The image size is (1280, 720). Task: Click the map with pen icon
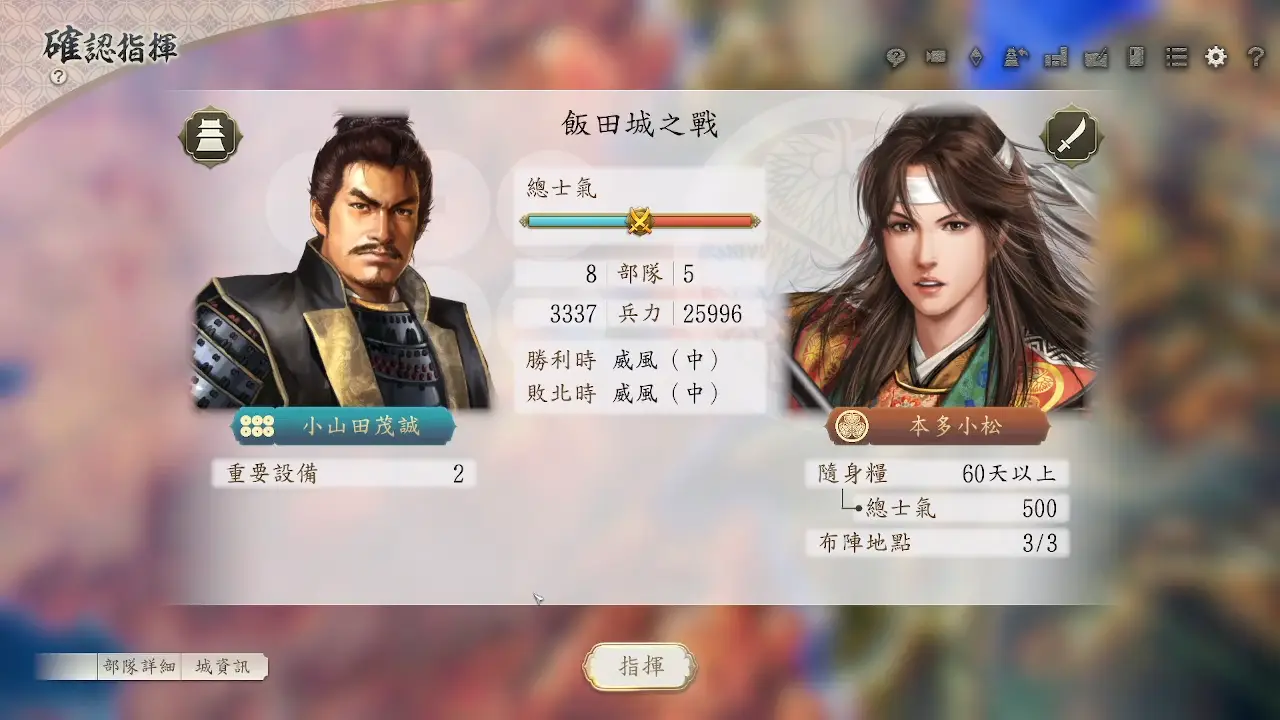(x=1096, y=57)
